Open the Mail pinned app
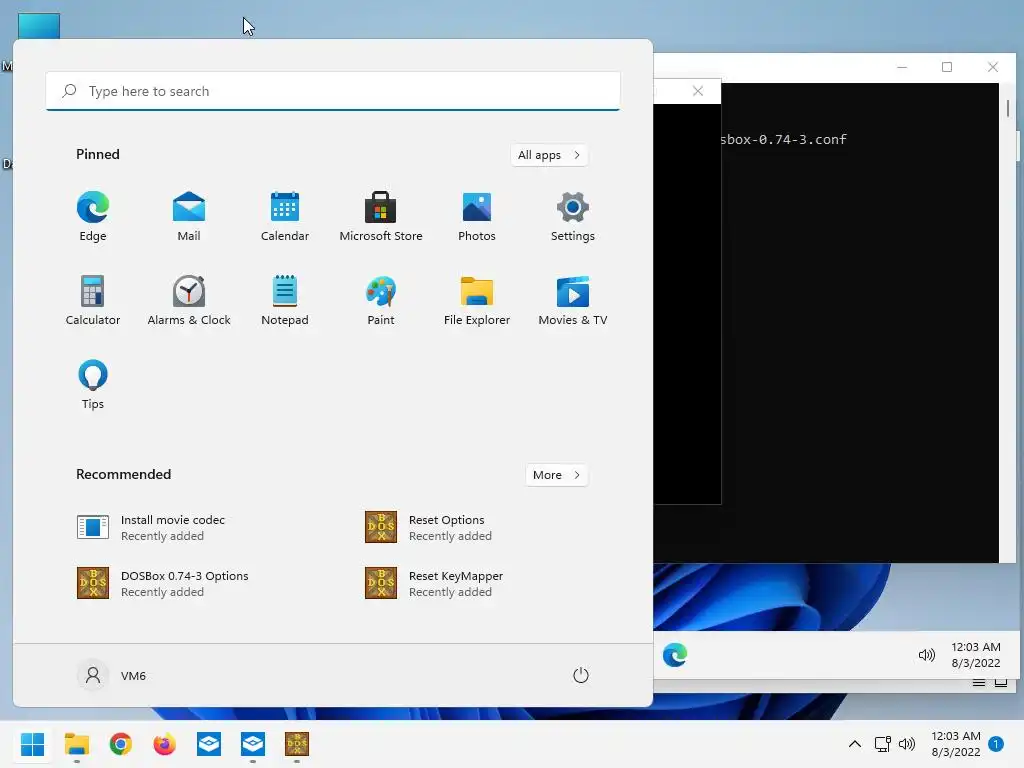The image size is (1024, 768). point(189,216)
